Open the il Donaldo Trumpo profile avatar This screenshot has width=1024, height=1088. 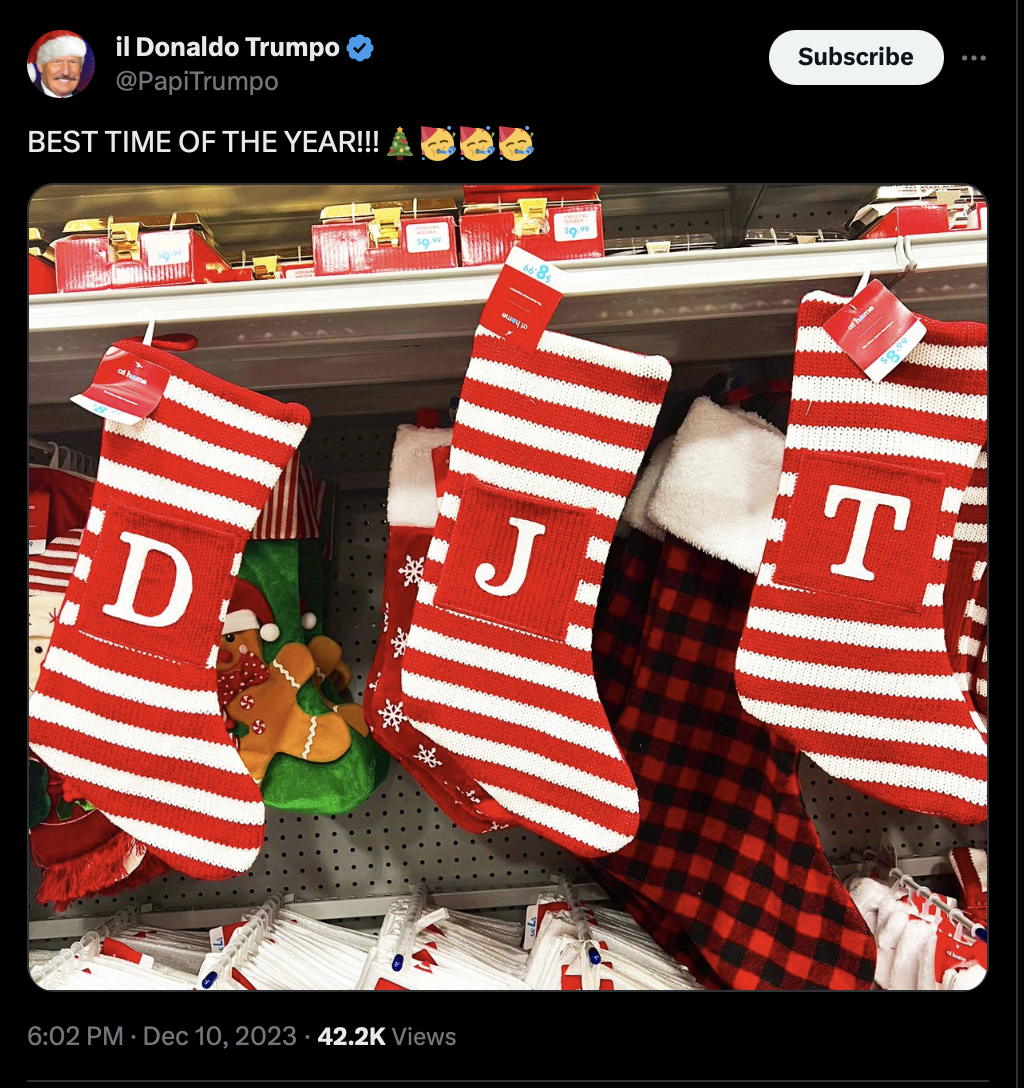[61, 64]
